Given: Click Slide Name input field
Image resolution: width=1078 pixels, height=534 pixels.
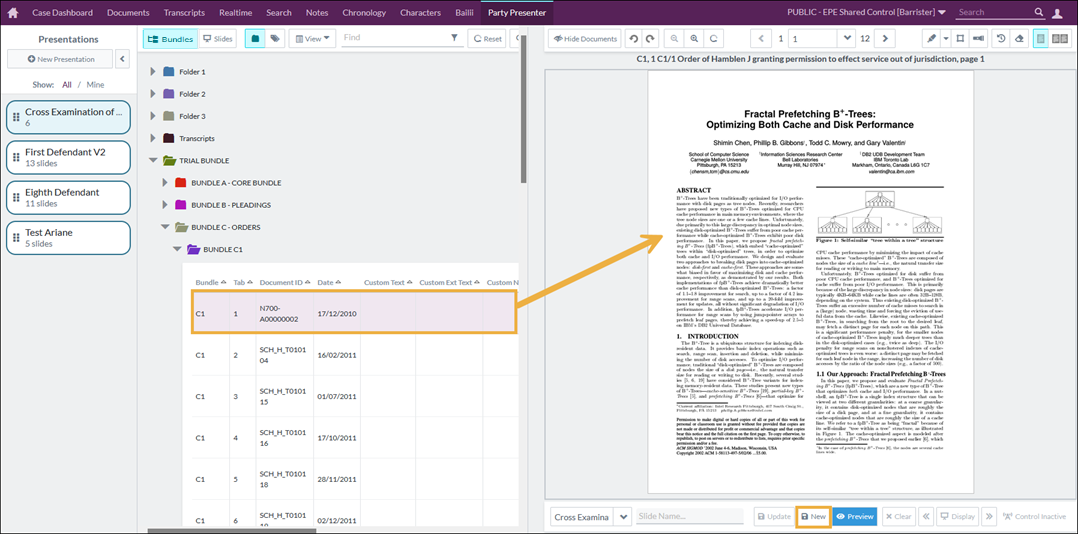Looking at the screenshot, I should [690, 517].
